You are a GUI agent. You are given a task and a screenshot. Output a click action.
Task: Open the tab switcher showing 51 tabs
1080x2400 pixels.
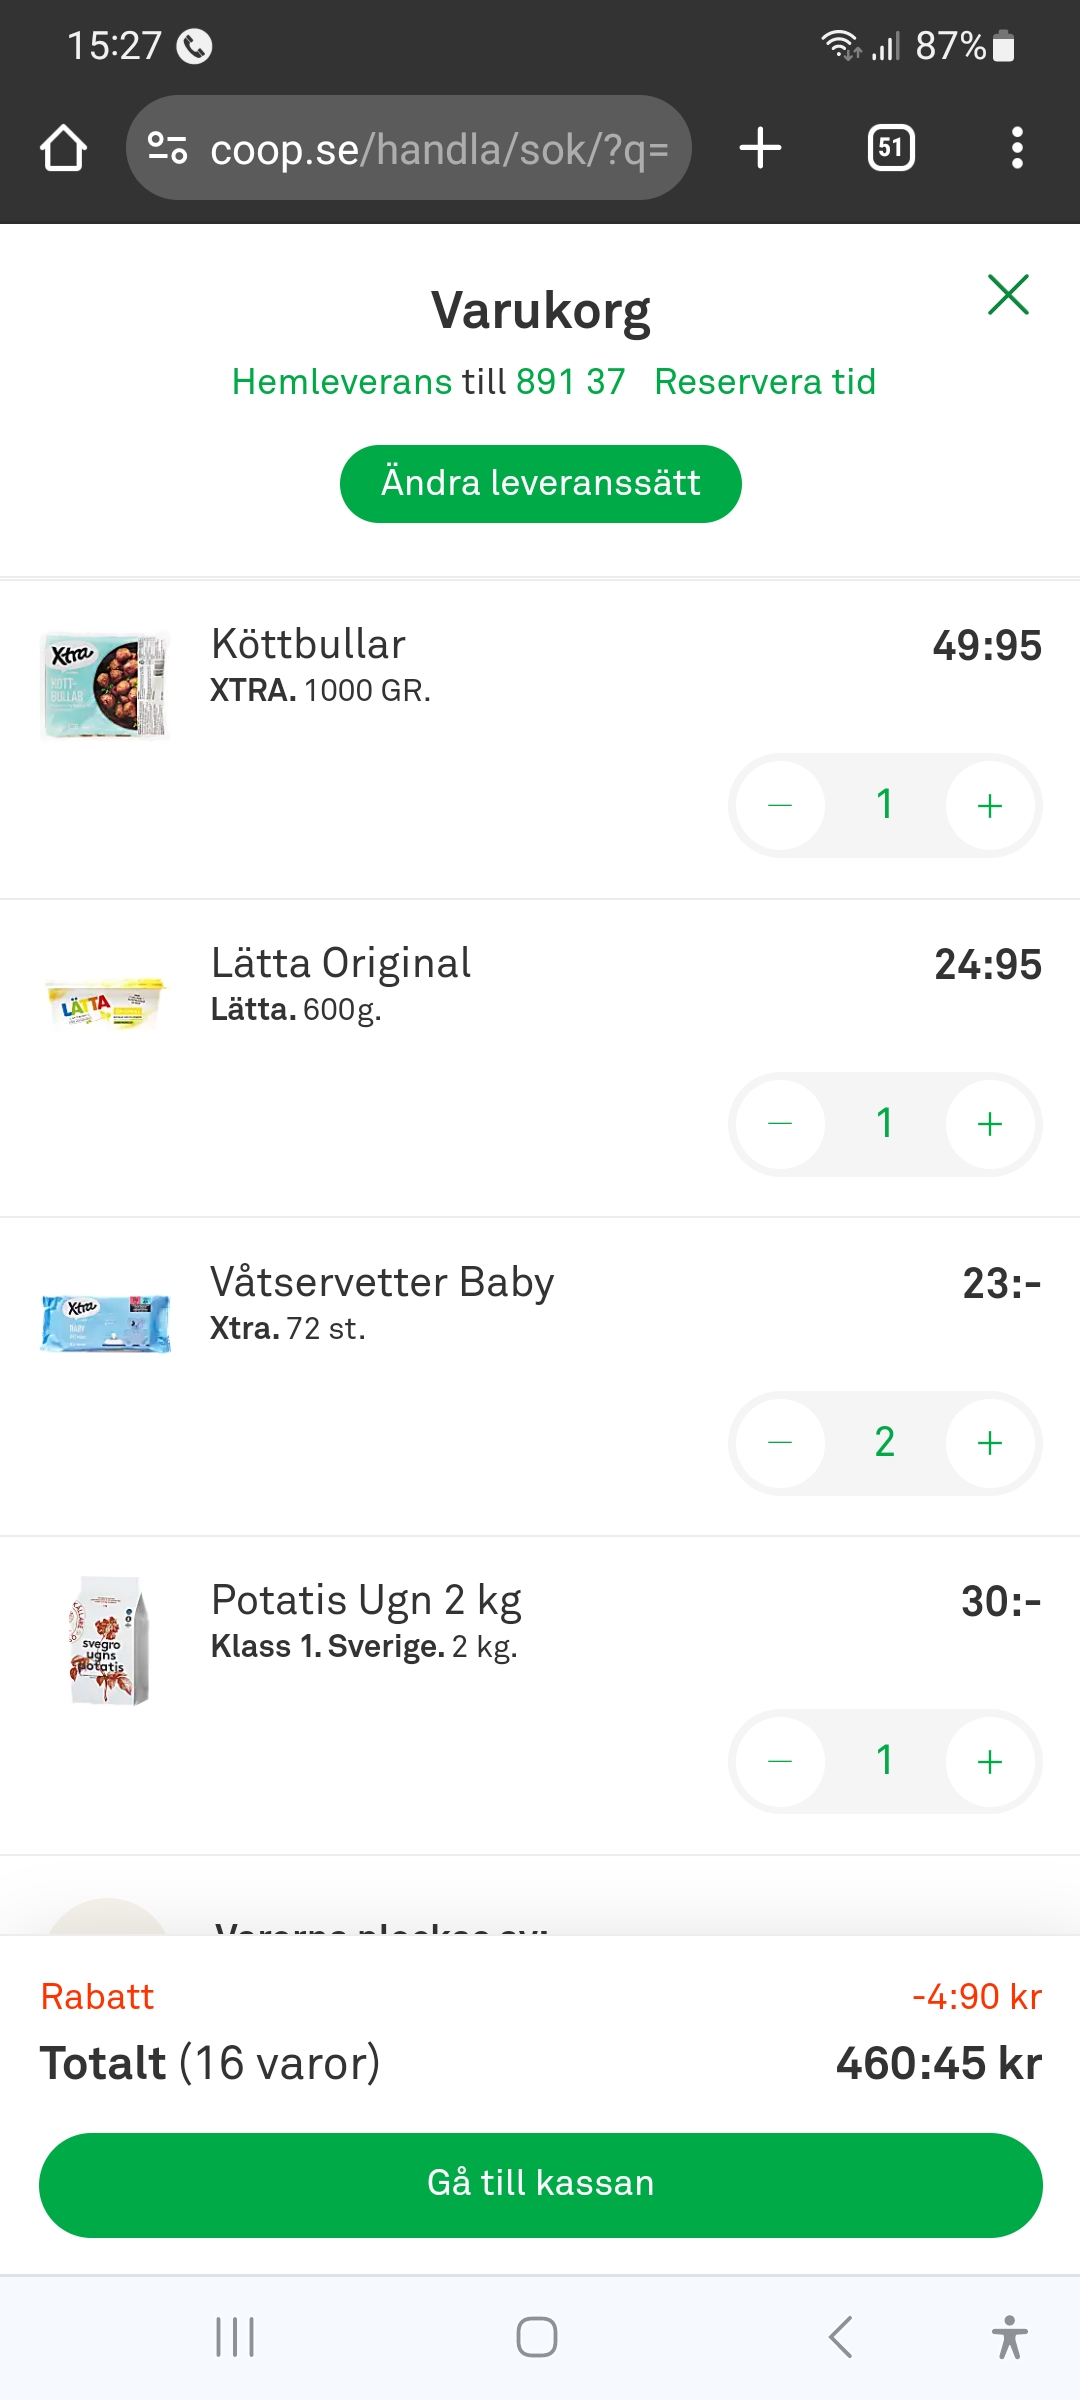pyautogui.click(x=890, y=148)
